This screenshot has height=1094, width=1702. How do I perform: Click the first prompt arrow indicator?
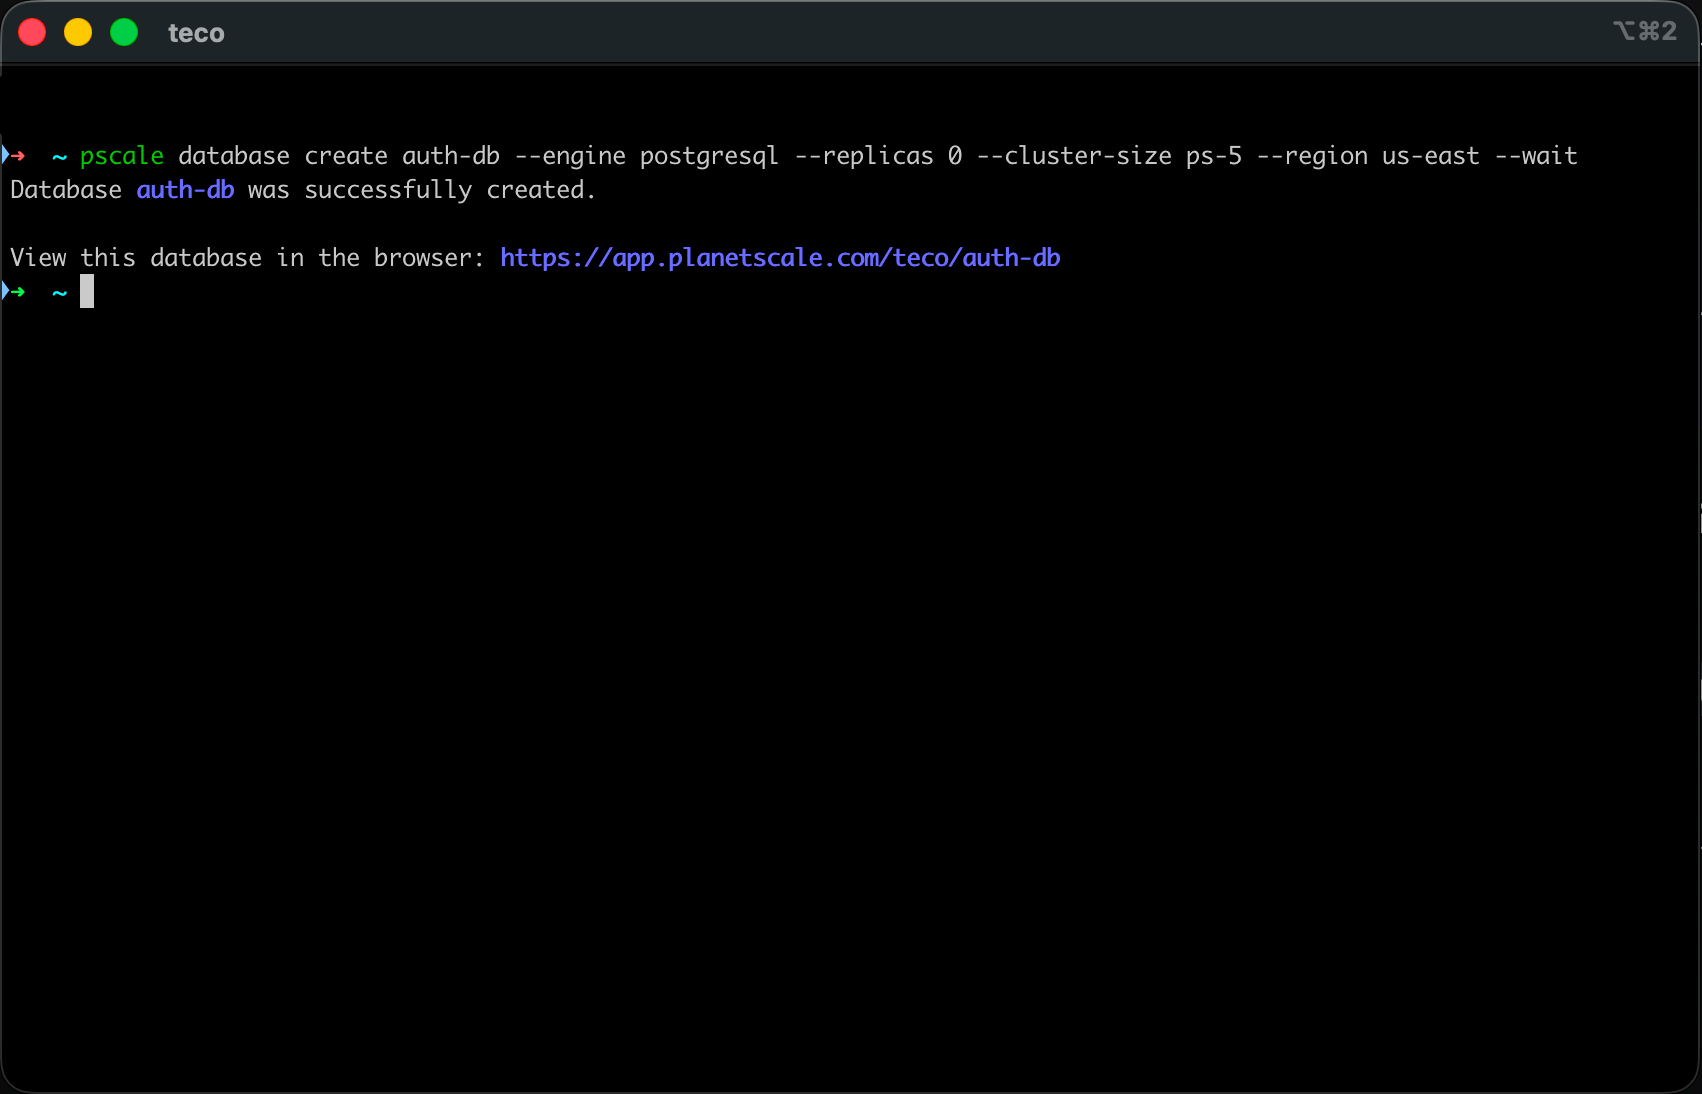click(15, 155)
